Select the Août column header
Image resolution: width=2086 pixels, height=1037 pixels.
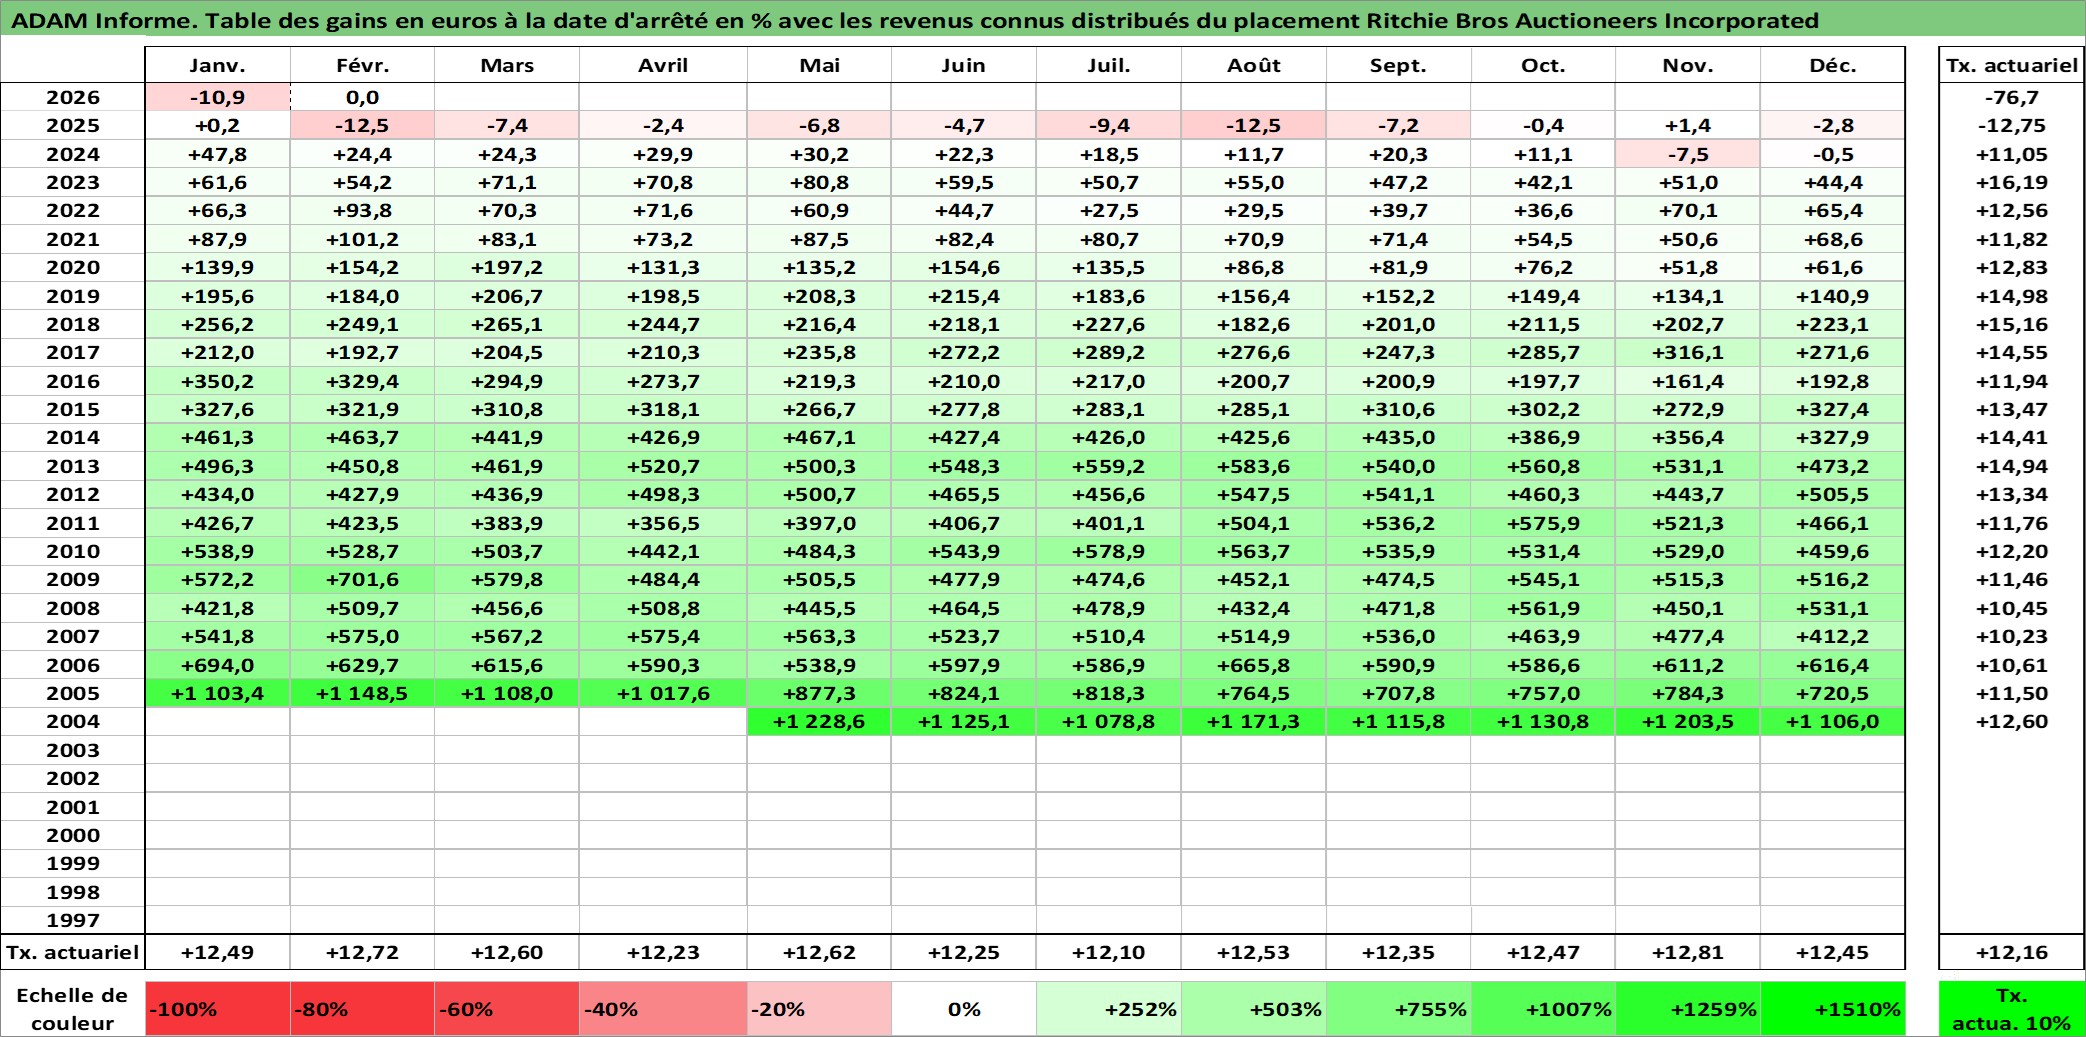pos(1254,65)
